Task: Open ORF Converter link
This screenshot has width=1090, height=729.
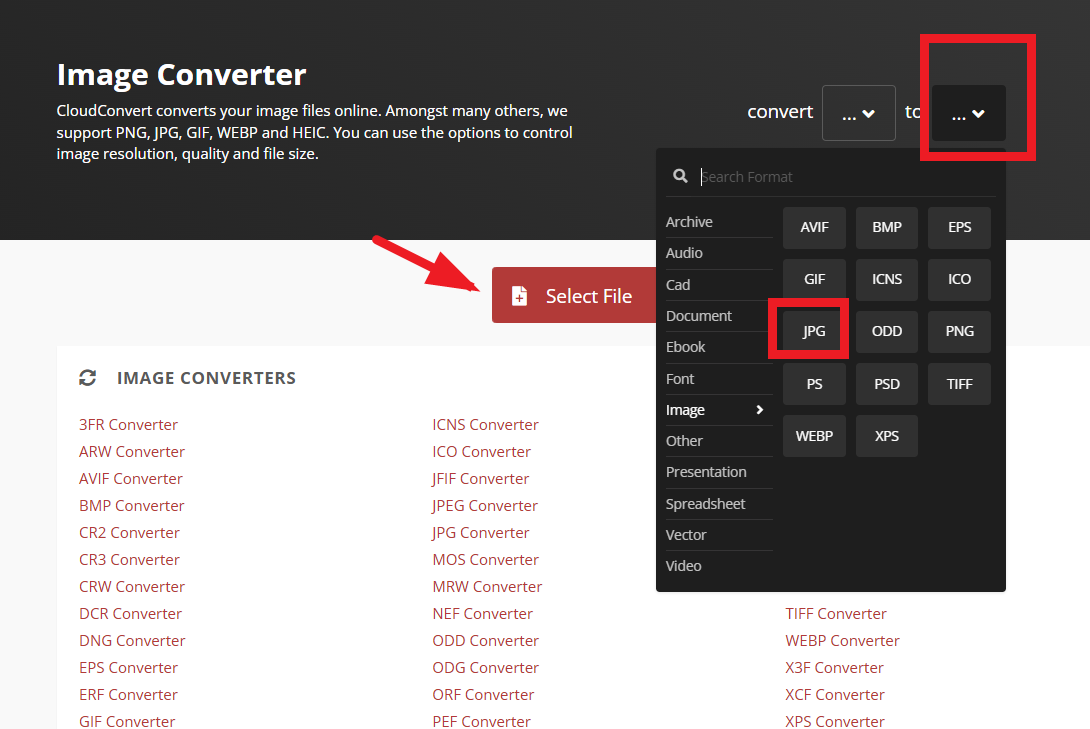Action: pyautogui.click(x=483, y=696)
